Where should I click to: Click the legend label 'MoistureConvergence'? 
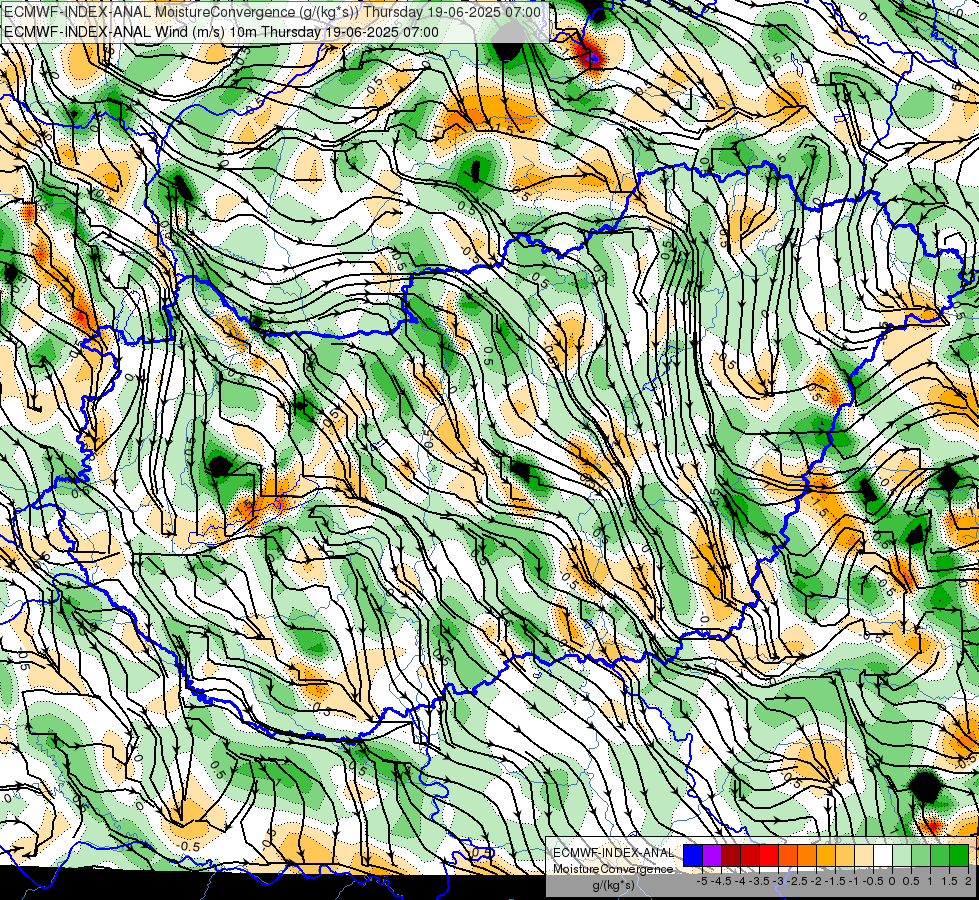[613, 869]
